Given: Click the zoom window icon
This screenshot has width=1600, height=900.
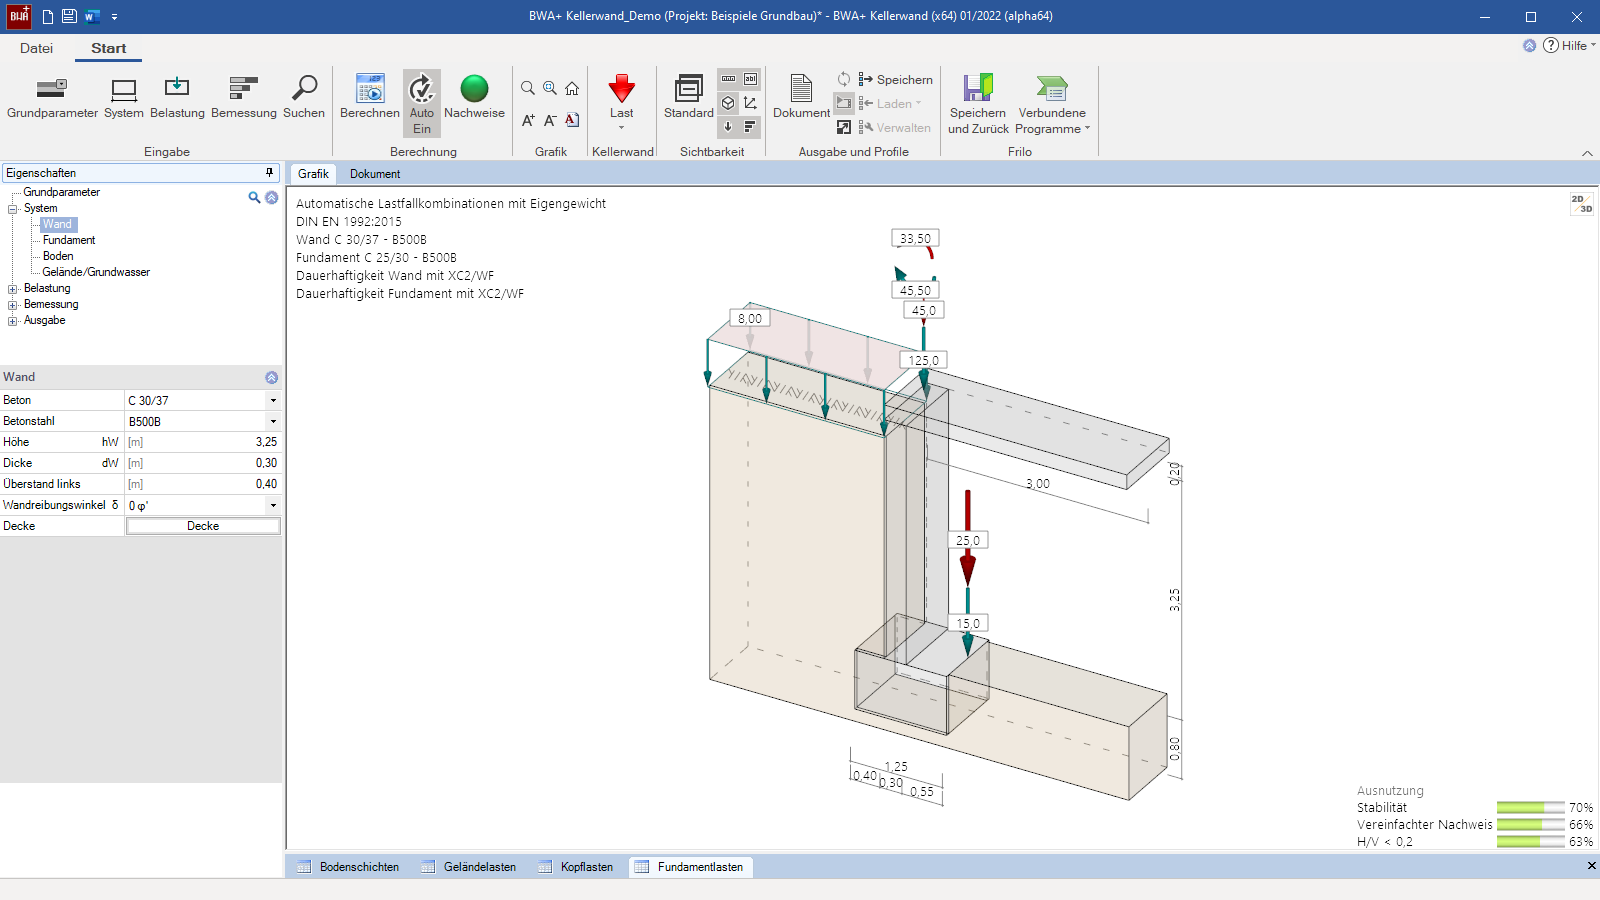Looking at the screenshot, I should [x=550, y=88].
